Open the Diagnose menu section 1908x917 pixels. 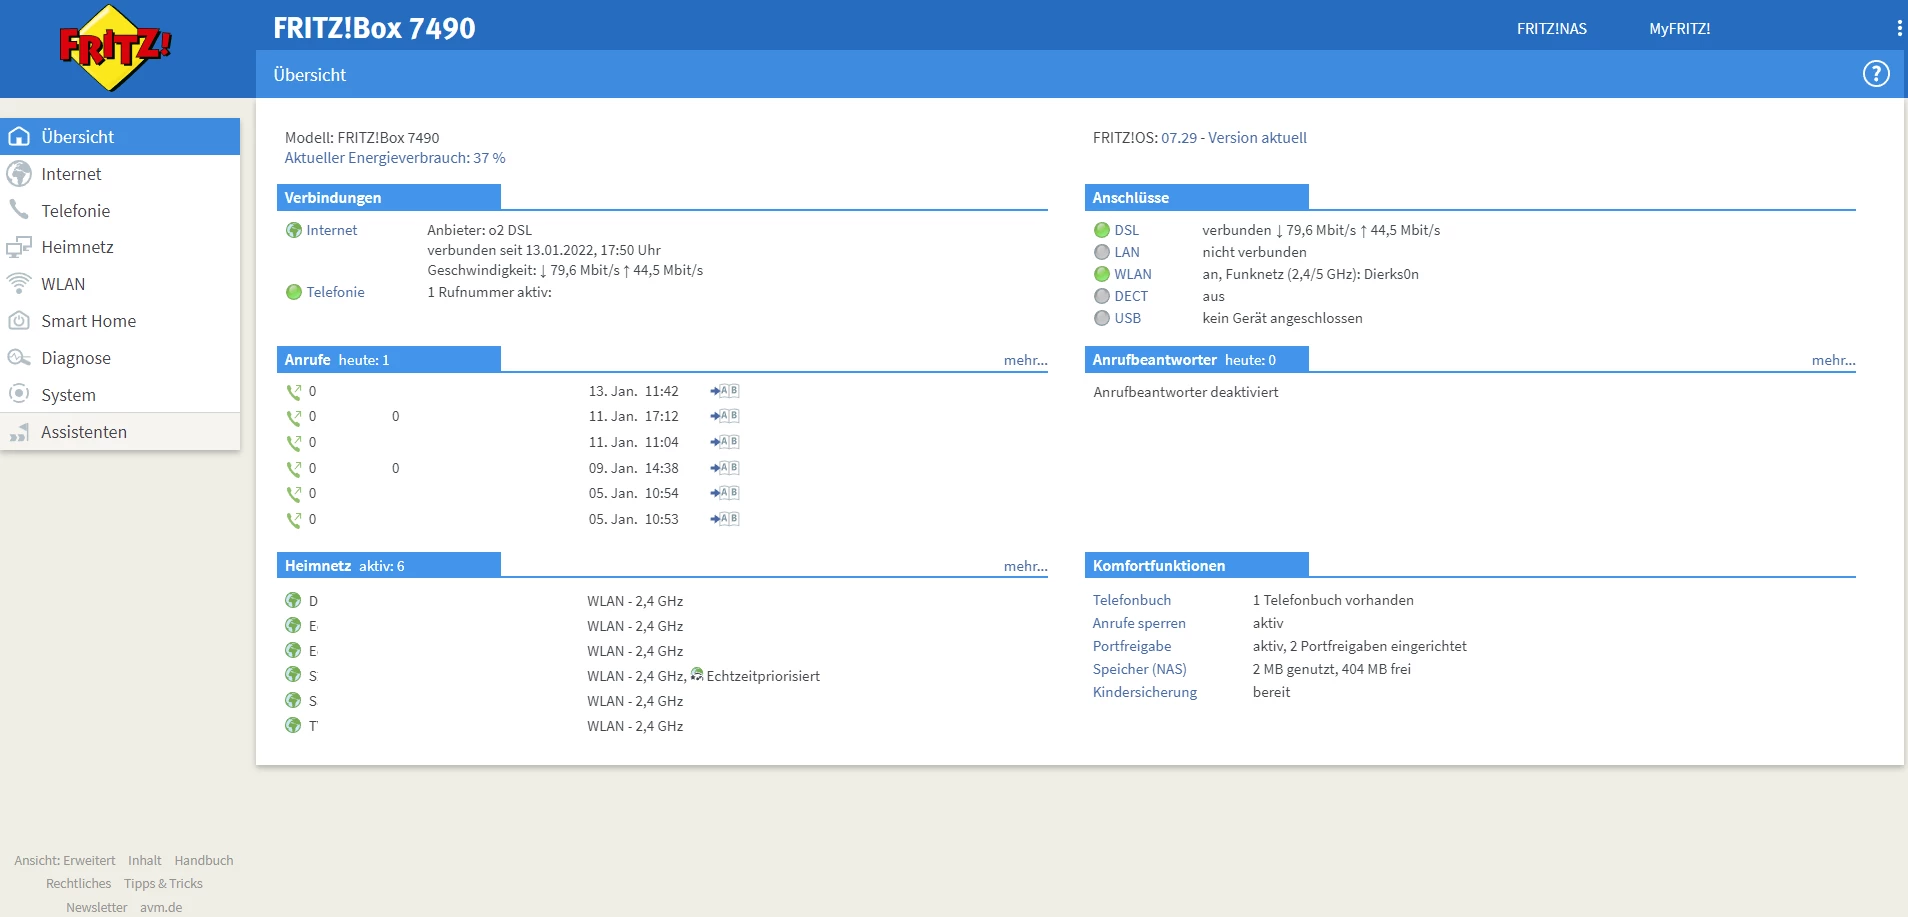tap(120, 358)
